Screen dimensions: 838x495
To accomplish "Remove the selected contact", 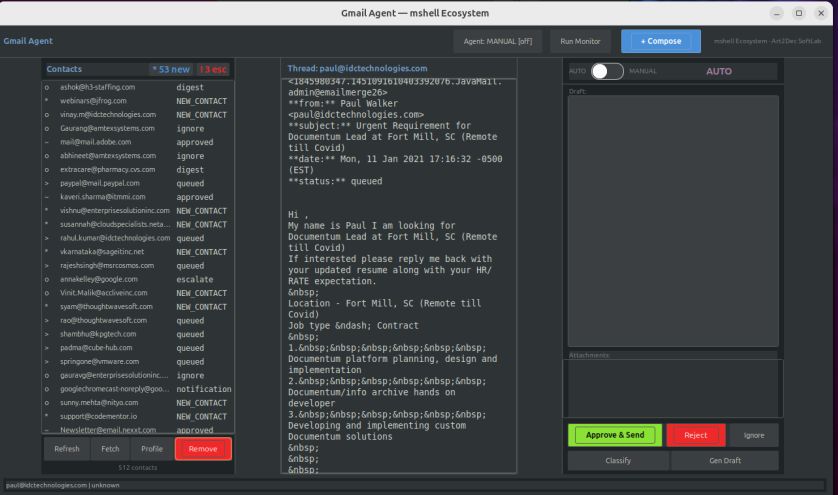I will point(203,449).
